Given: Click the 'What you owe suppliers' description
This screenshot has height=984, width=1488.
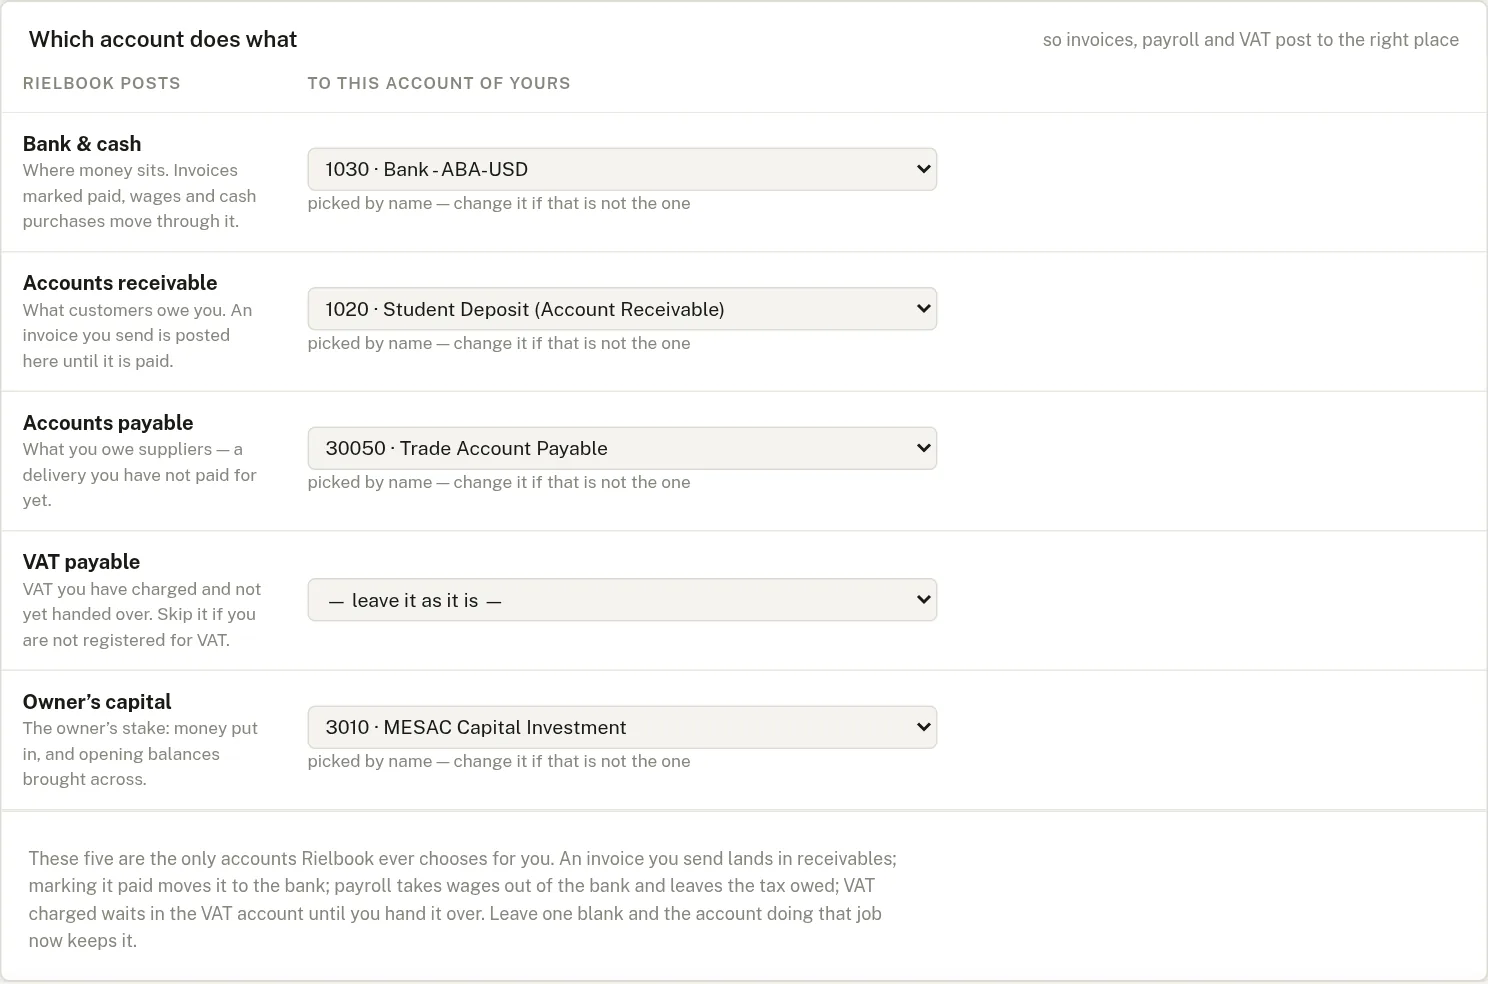Looking at the screenshot, I should pyautogui.click(x=140, y=475).
